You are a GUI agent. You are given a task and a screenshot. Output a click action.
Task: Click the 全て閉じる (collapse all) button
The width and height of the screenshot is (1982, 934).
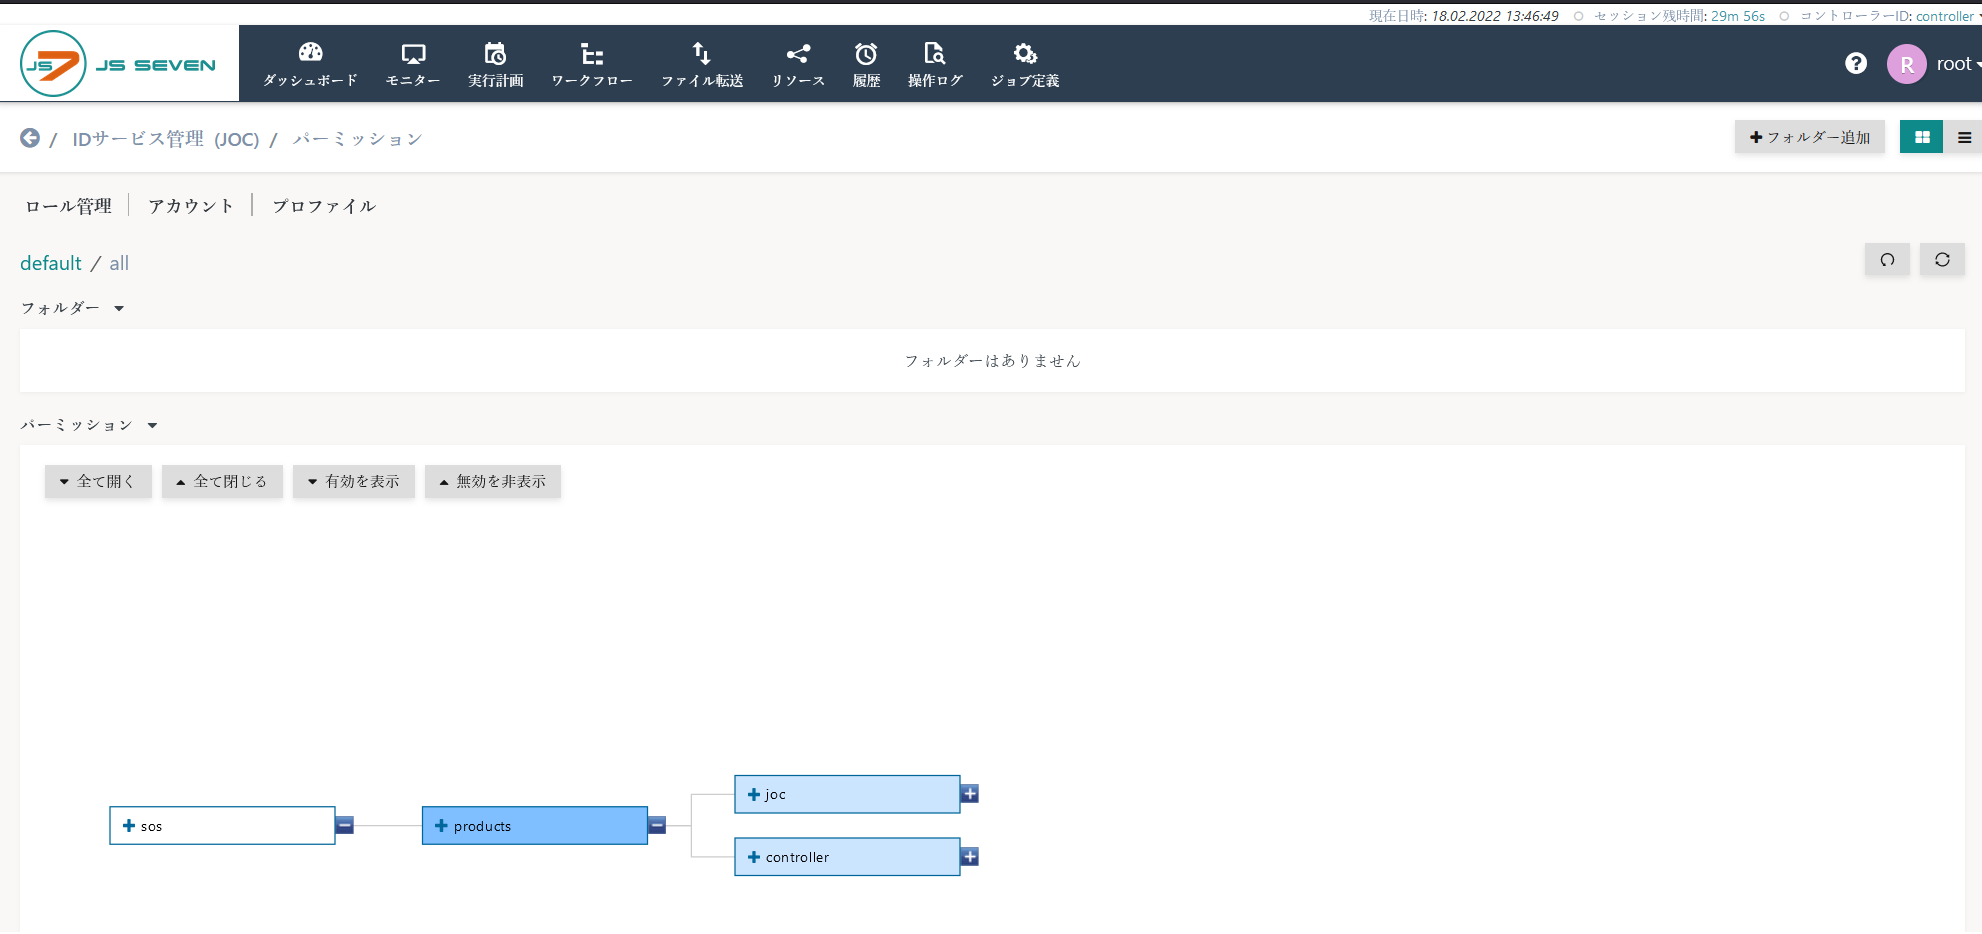click(221, 481)
